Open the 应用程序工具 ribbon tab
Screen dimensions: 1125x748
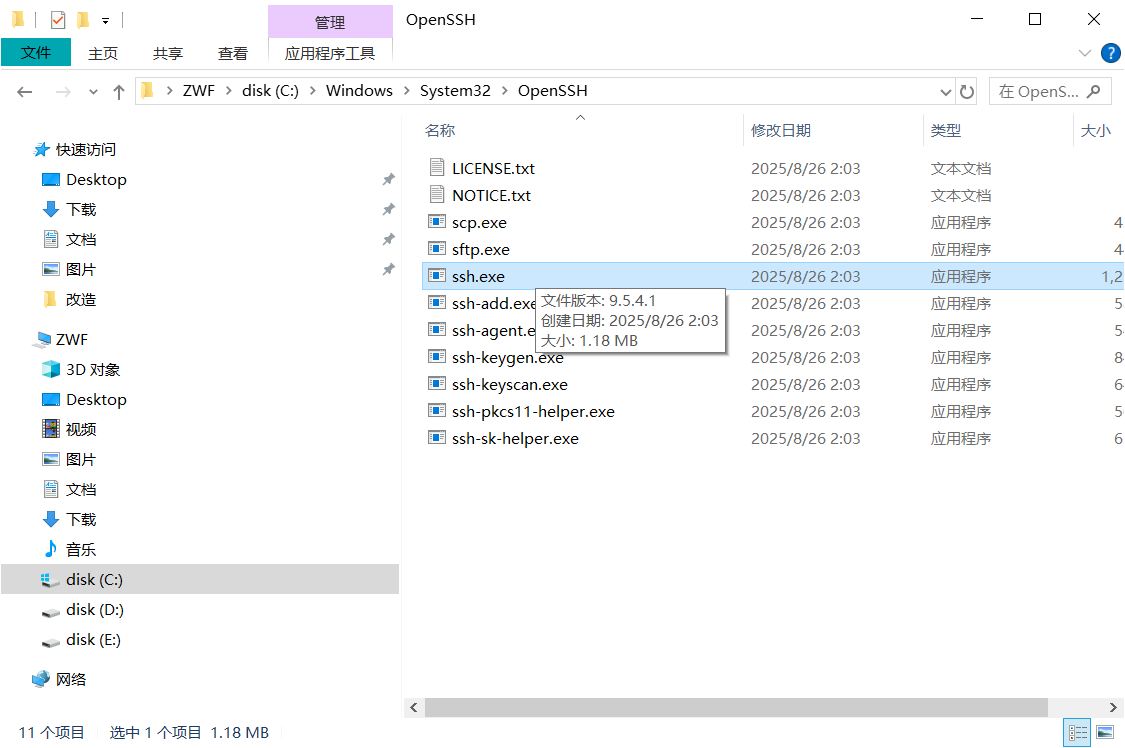click(330, 53)
